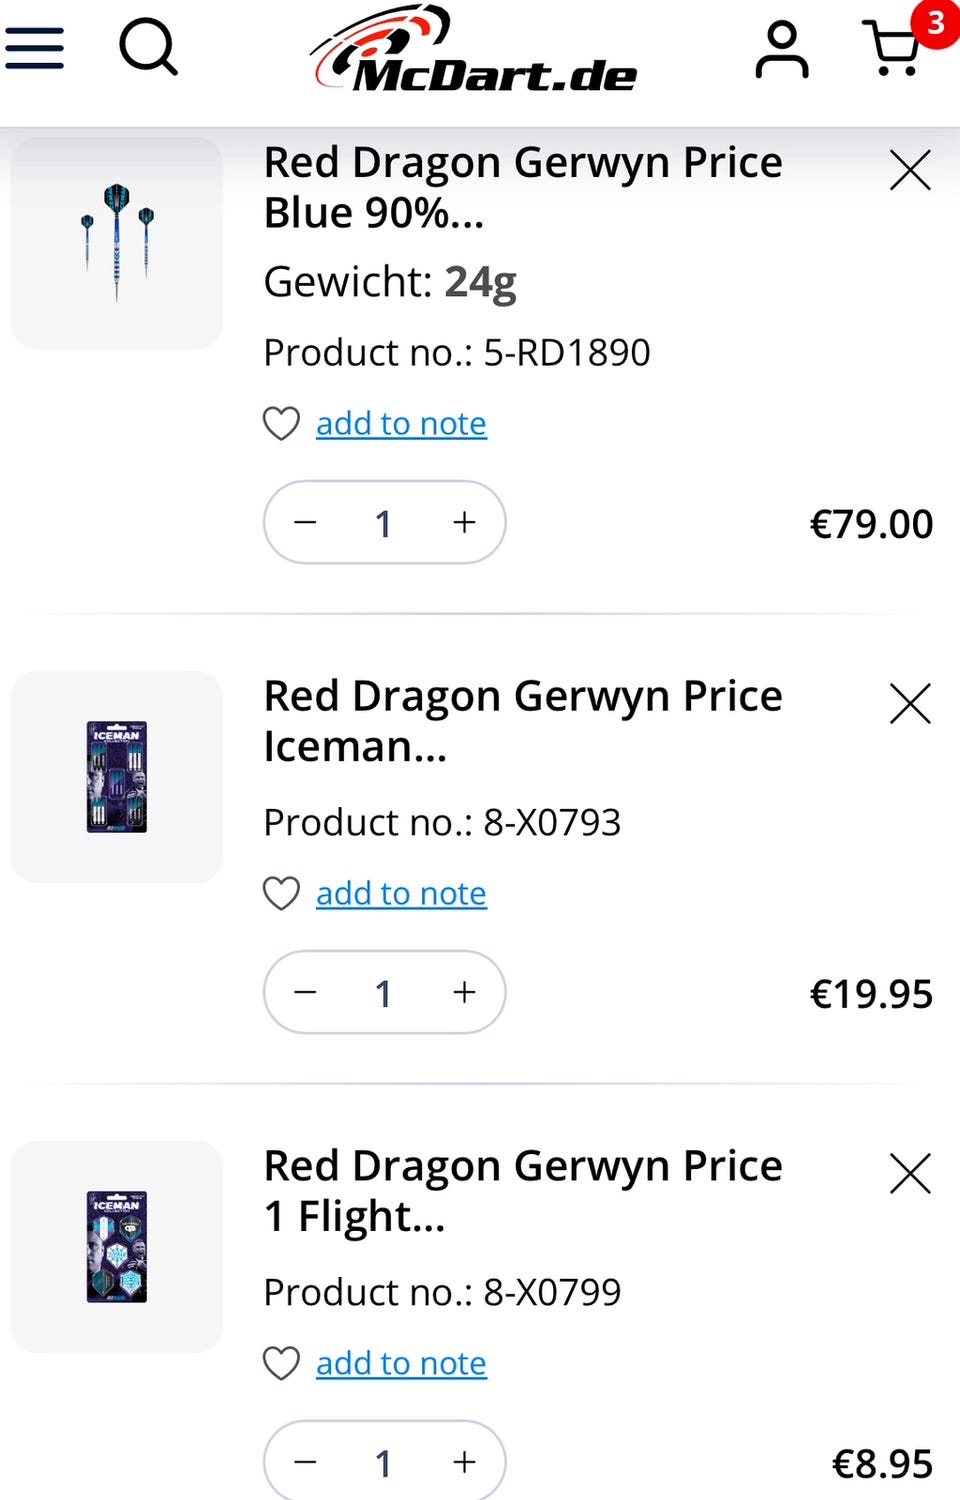Remove Gerwyn Price Blue 90% darts from cart
Screen dimensions: 960x1500
[x=910, y=170]
